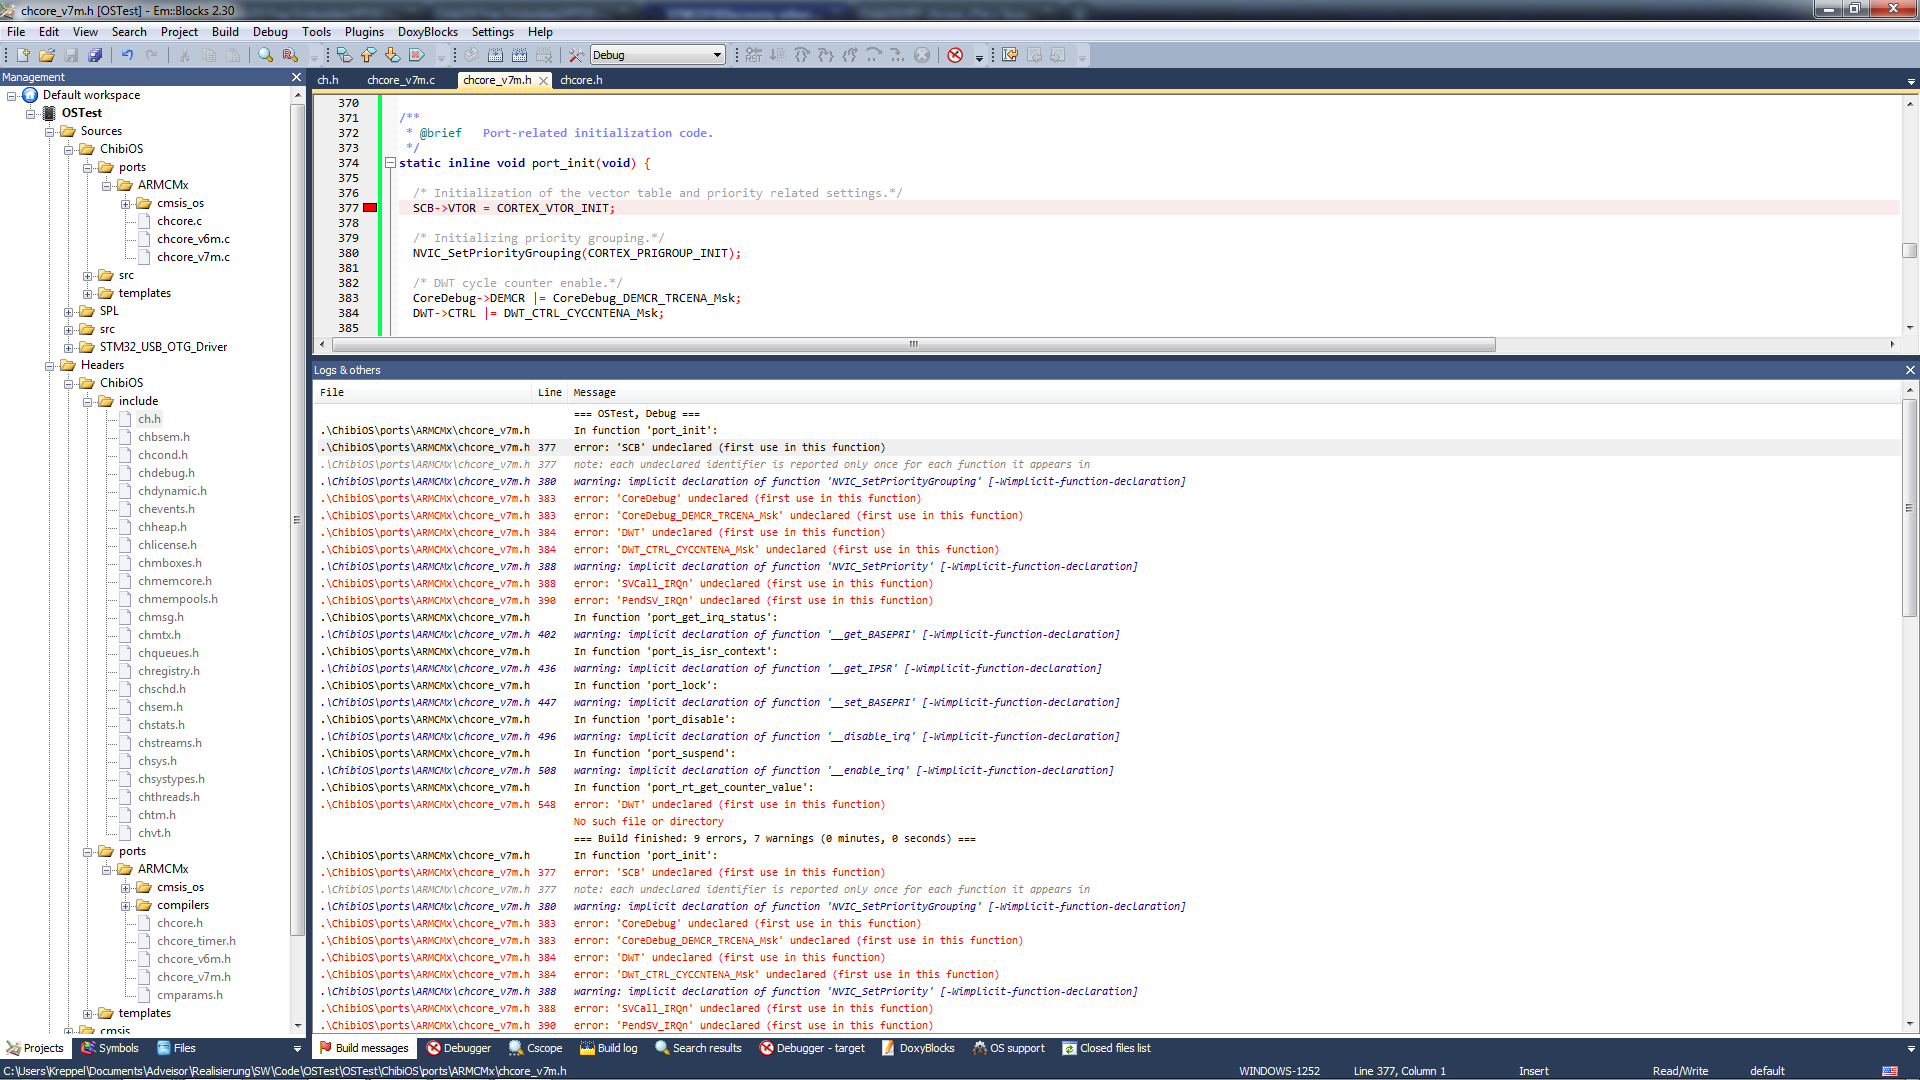
Task: Open the OS support log tab
Action: point(1008,1048)
